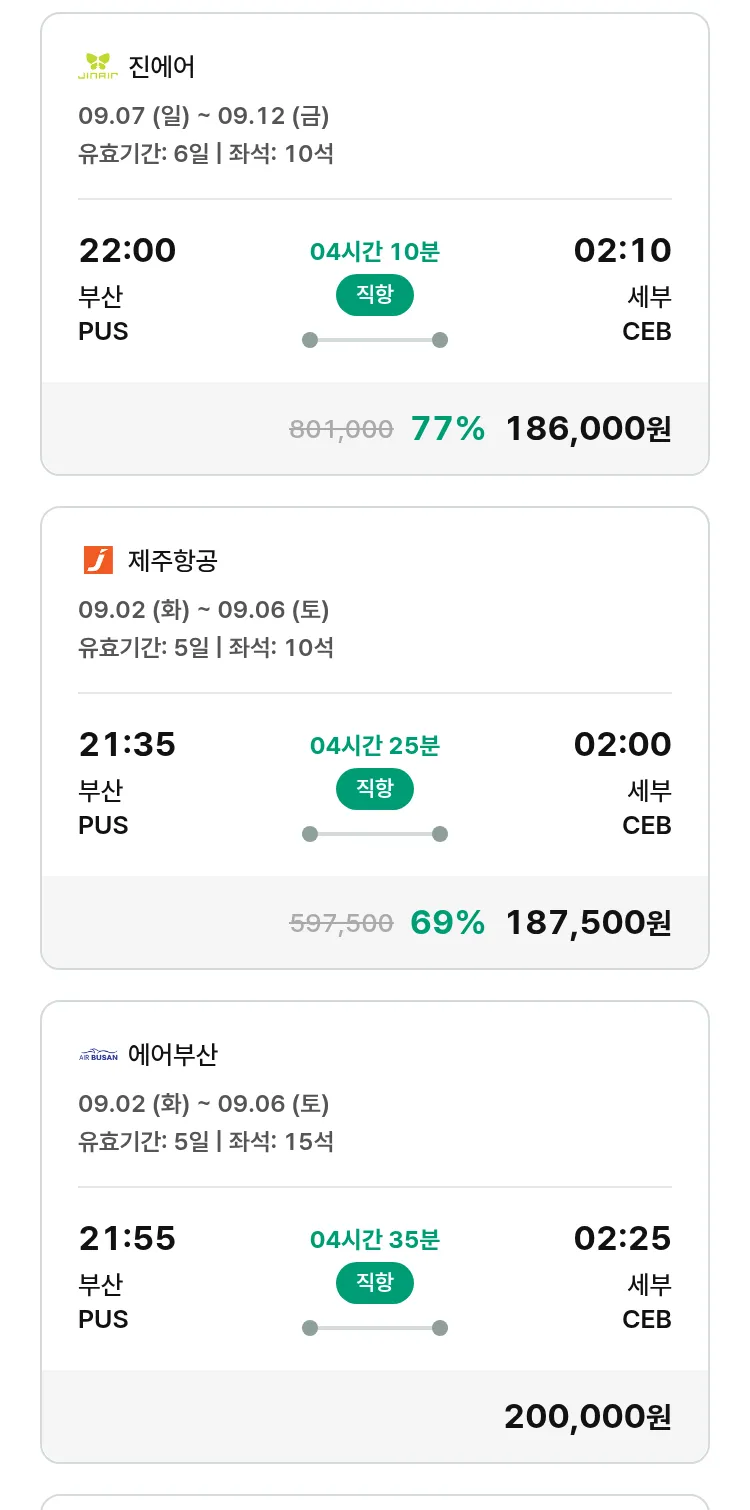Click the 69% discount label
The height and width of the screenshot is (1510, 750).
447,923
